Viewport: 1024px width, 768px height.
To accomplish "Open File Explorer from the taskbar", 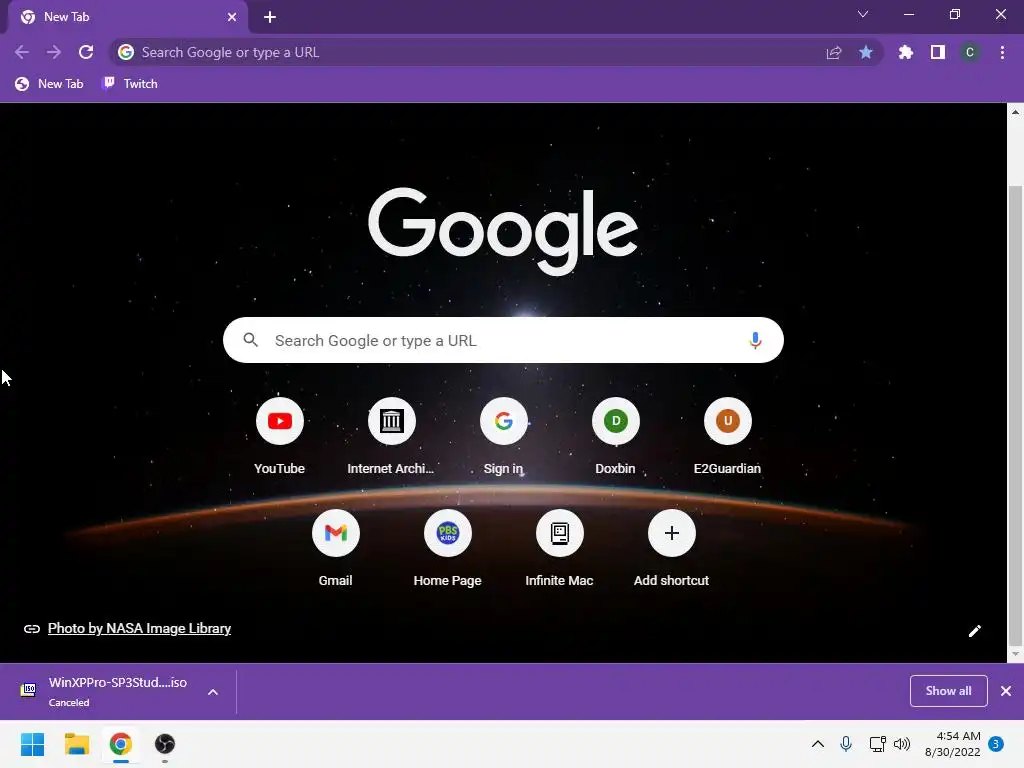I will click(76, 744).
